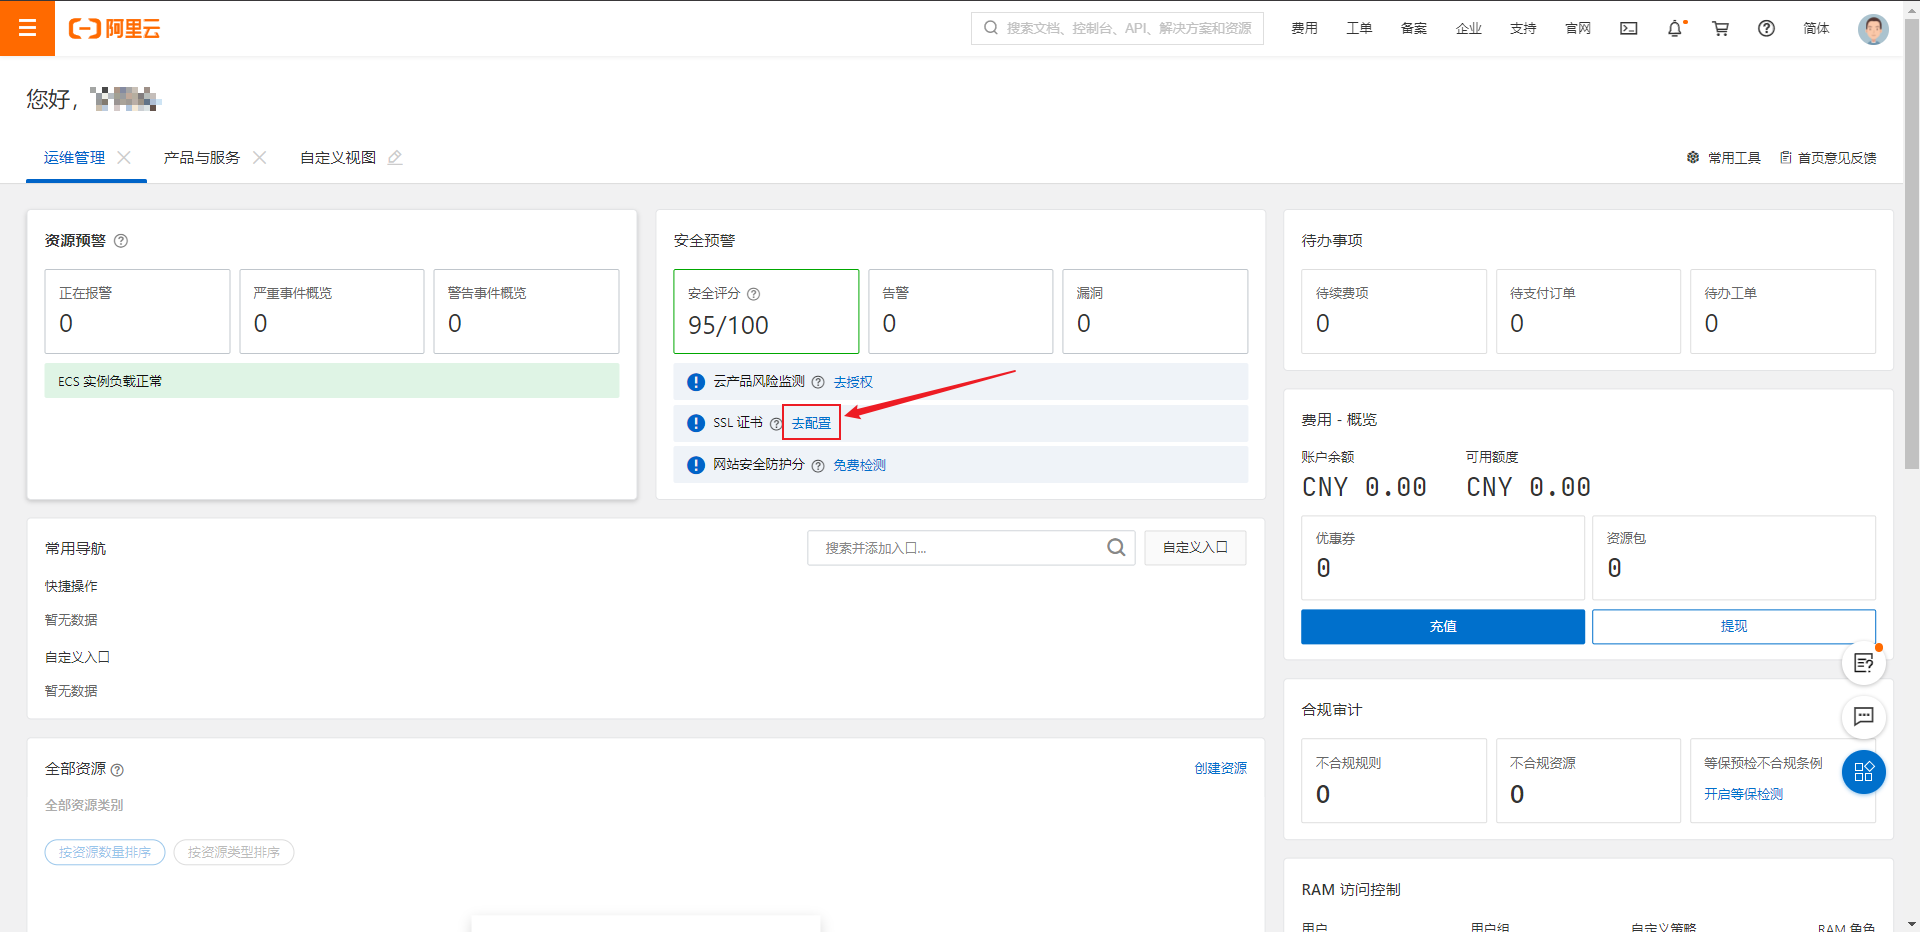1920x932 pixels.
Task: Click the Alibaba Cloud logo
Action: pyautogui.click(x=114, y=28)
